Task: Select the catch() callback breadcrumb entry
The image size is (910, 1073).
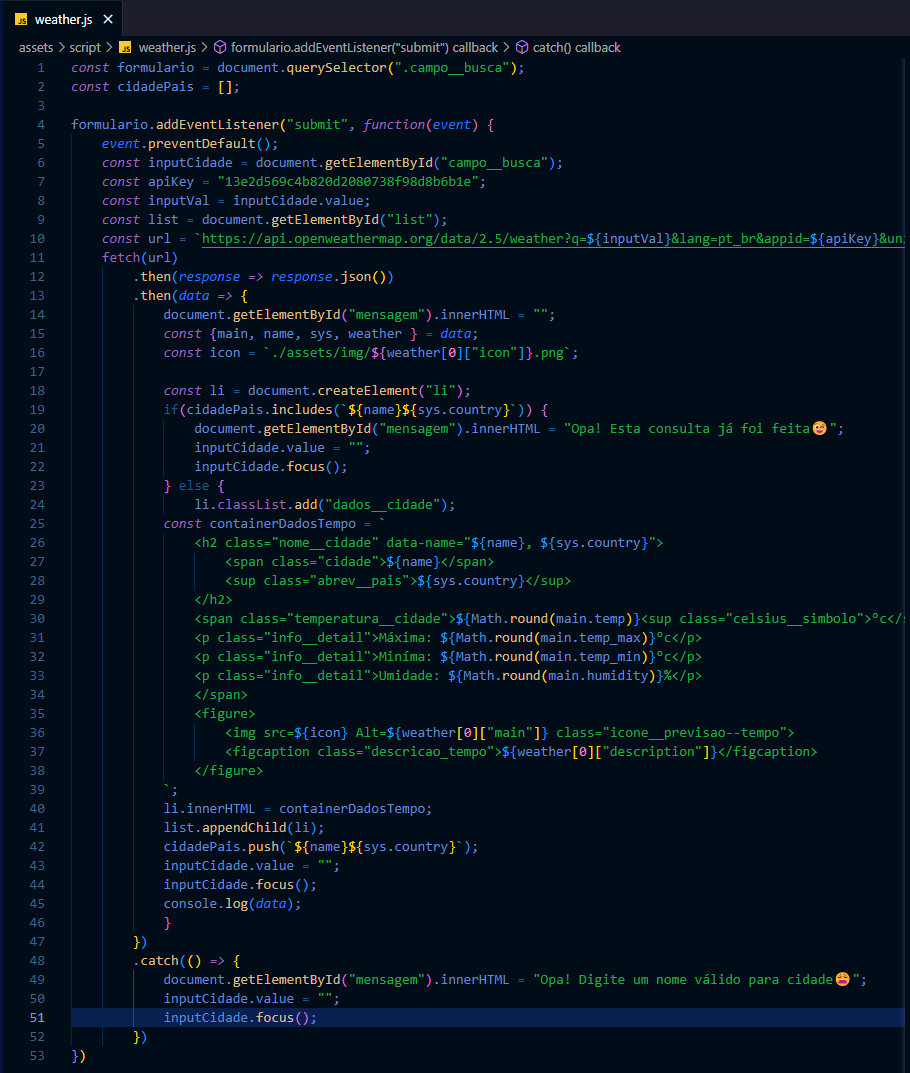Action: point(577,46)
